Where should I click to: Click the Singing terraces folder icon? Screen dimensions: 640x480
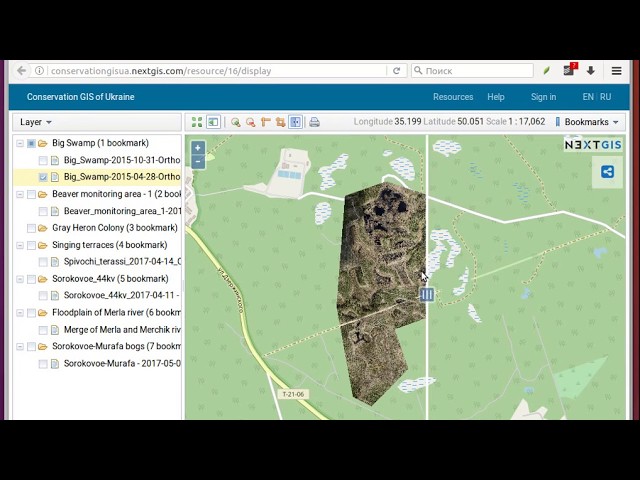(42, 245)
